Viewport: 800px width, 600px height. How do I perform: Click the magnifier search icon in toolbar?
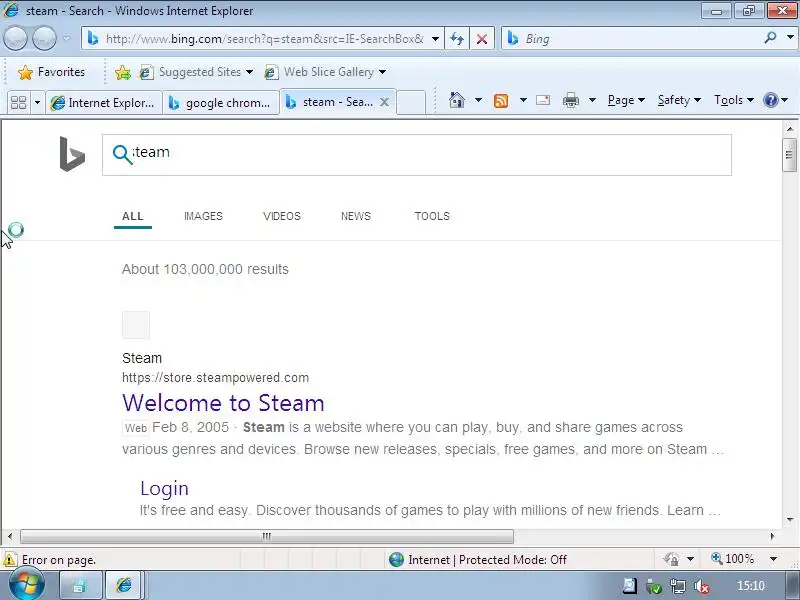(x=770, y=38)
